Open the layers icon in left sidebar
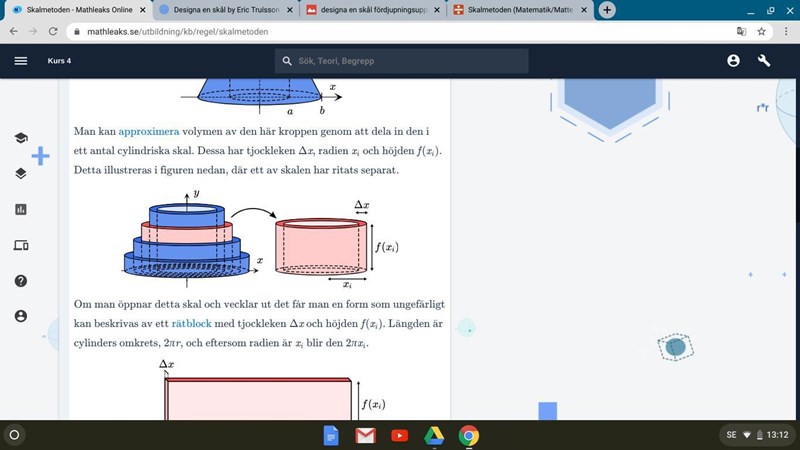The width and height of the screenshot is (800, 450). tap(21, 173)
